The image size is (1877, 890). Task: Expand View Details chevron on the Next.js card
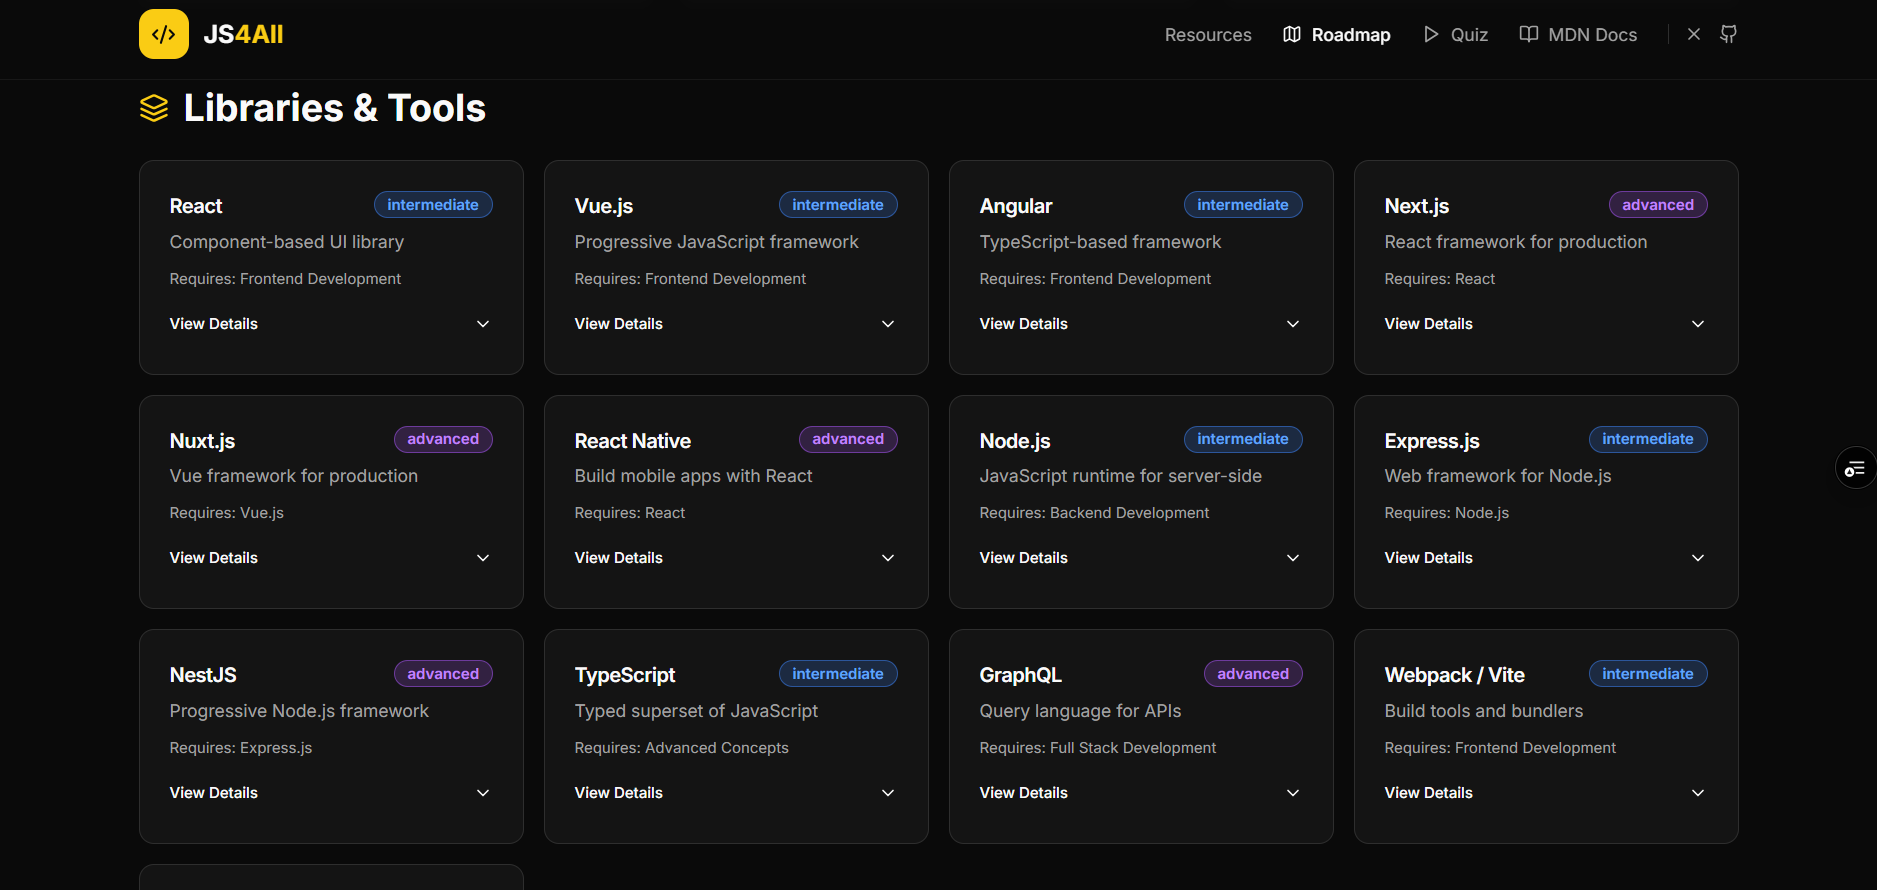[1698, 324]
